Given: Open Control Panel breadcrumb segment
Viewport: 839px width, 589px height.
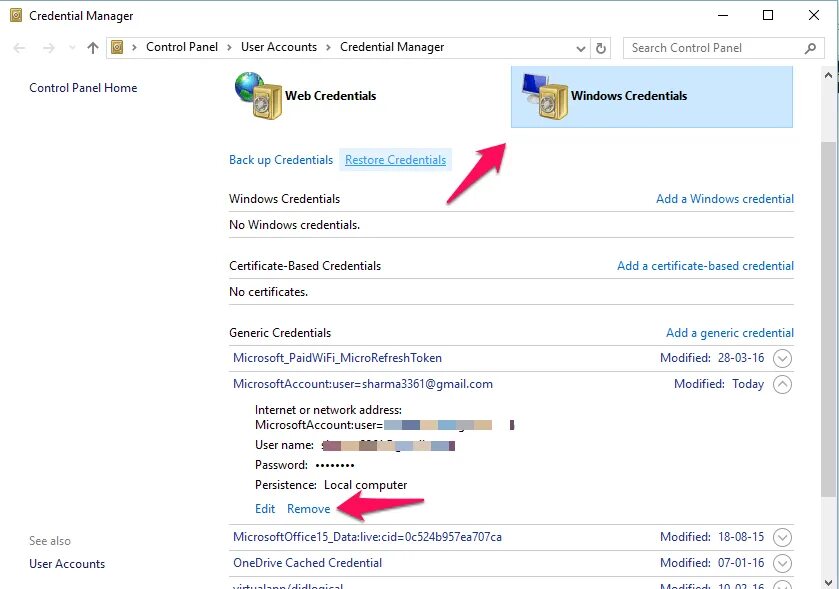Looking at the screenshot, I should pos(182,47).
